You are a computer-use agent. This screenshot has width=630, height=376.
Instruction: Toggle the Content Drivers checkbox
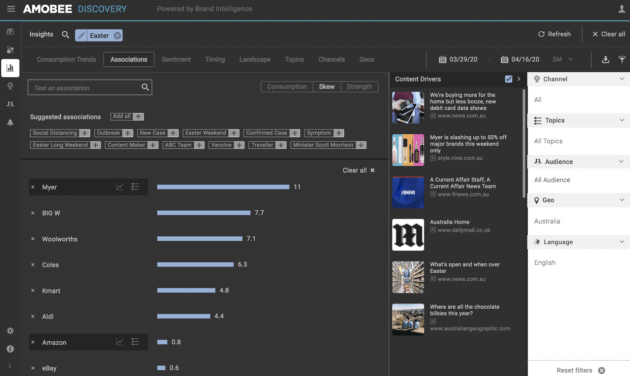tap(508, 79)
